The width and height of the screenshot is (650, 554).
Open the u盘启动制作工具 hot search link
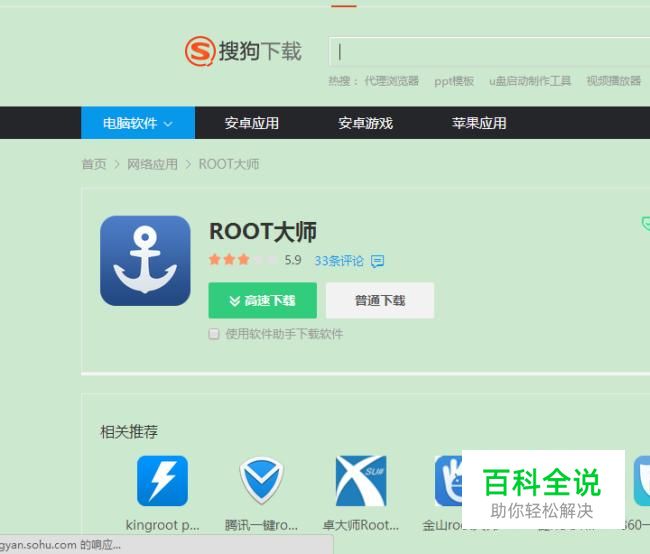pyautogui.click(x=530, y=81)
